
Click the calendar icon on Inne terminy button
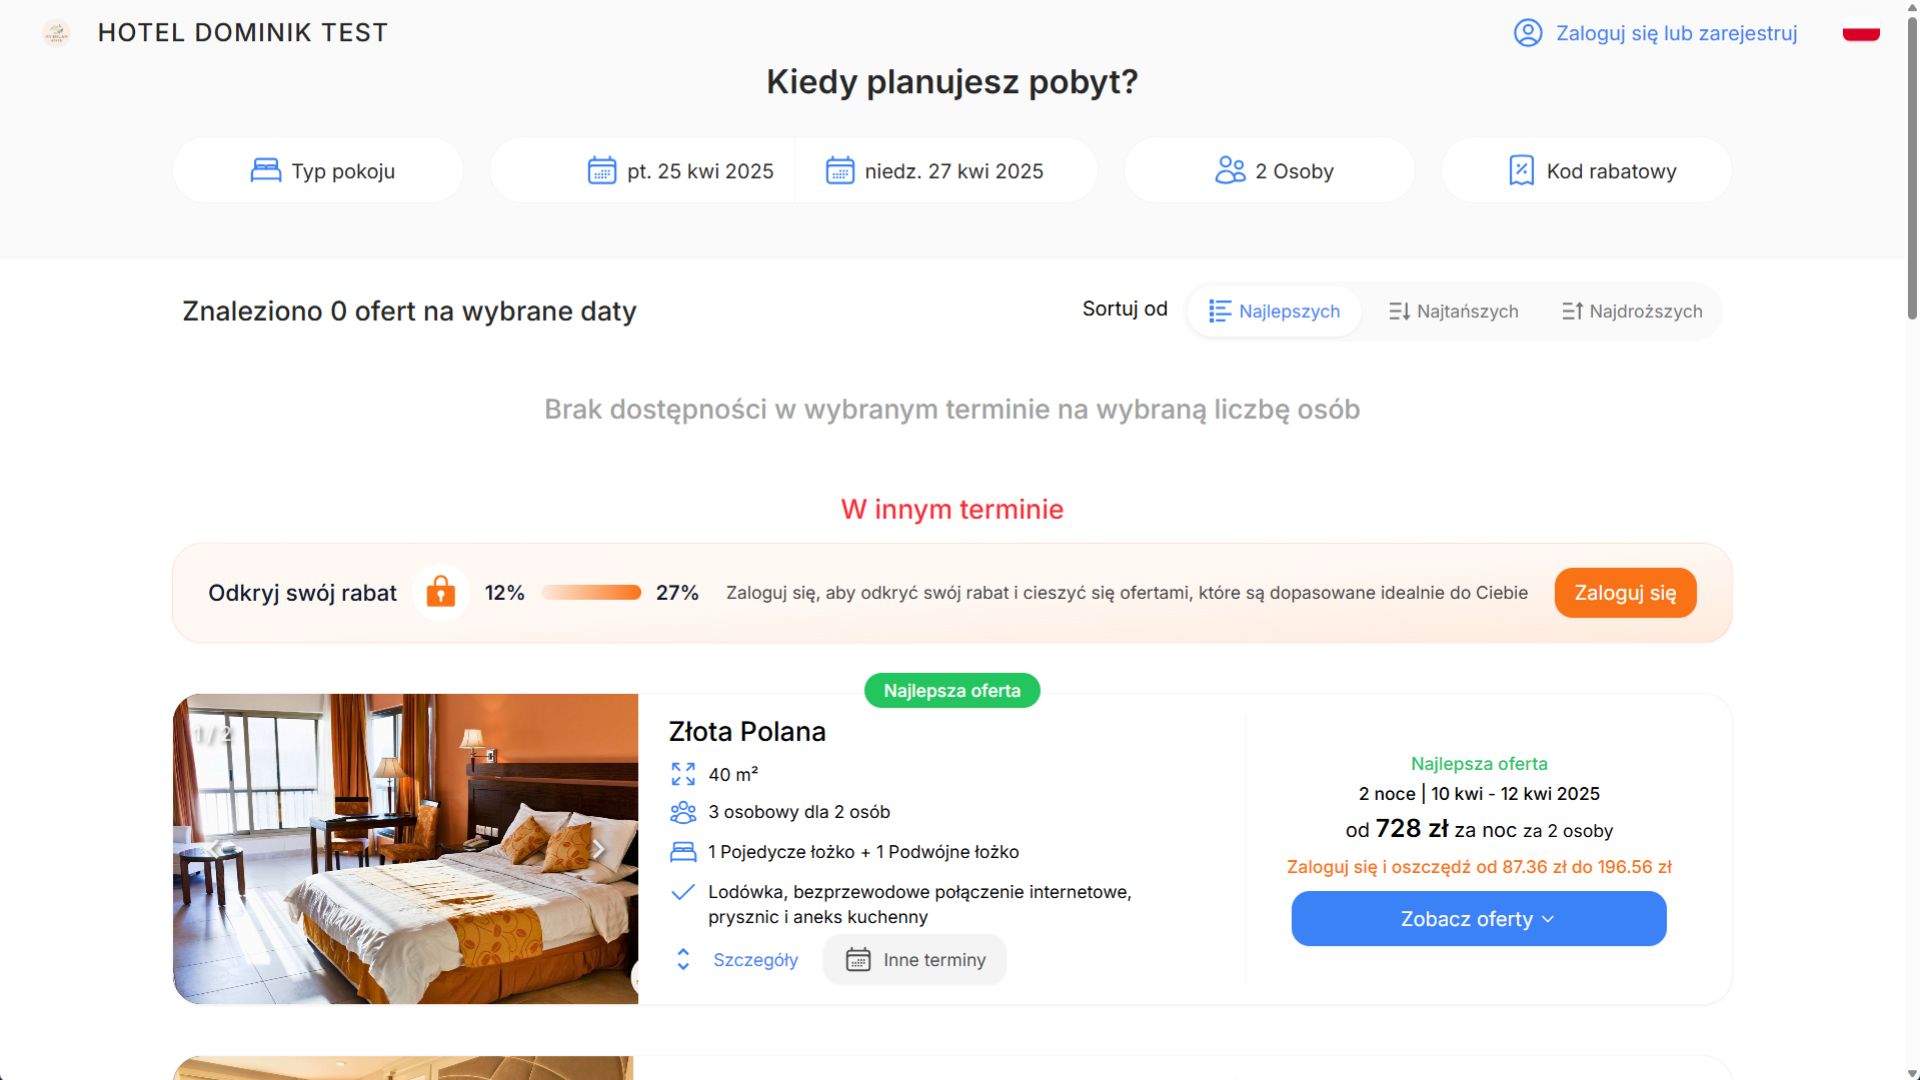click(x=858, y=959)
